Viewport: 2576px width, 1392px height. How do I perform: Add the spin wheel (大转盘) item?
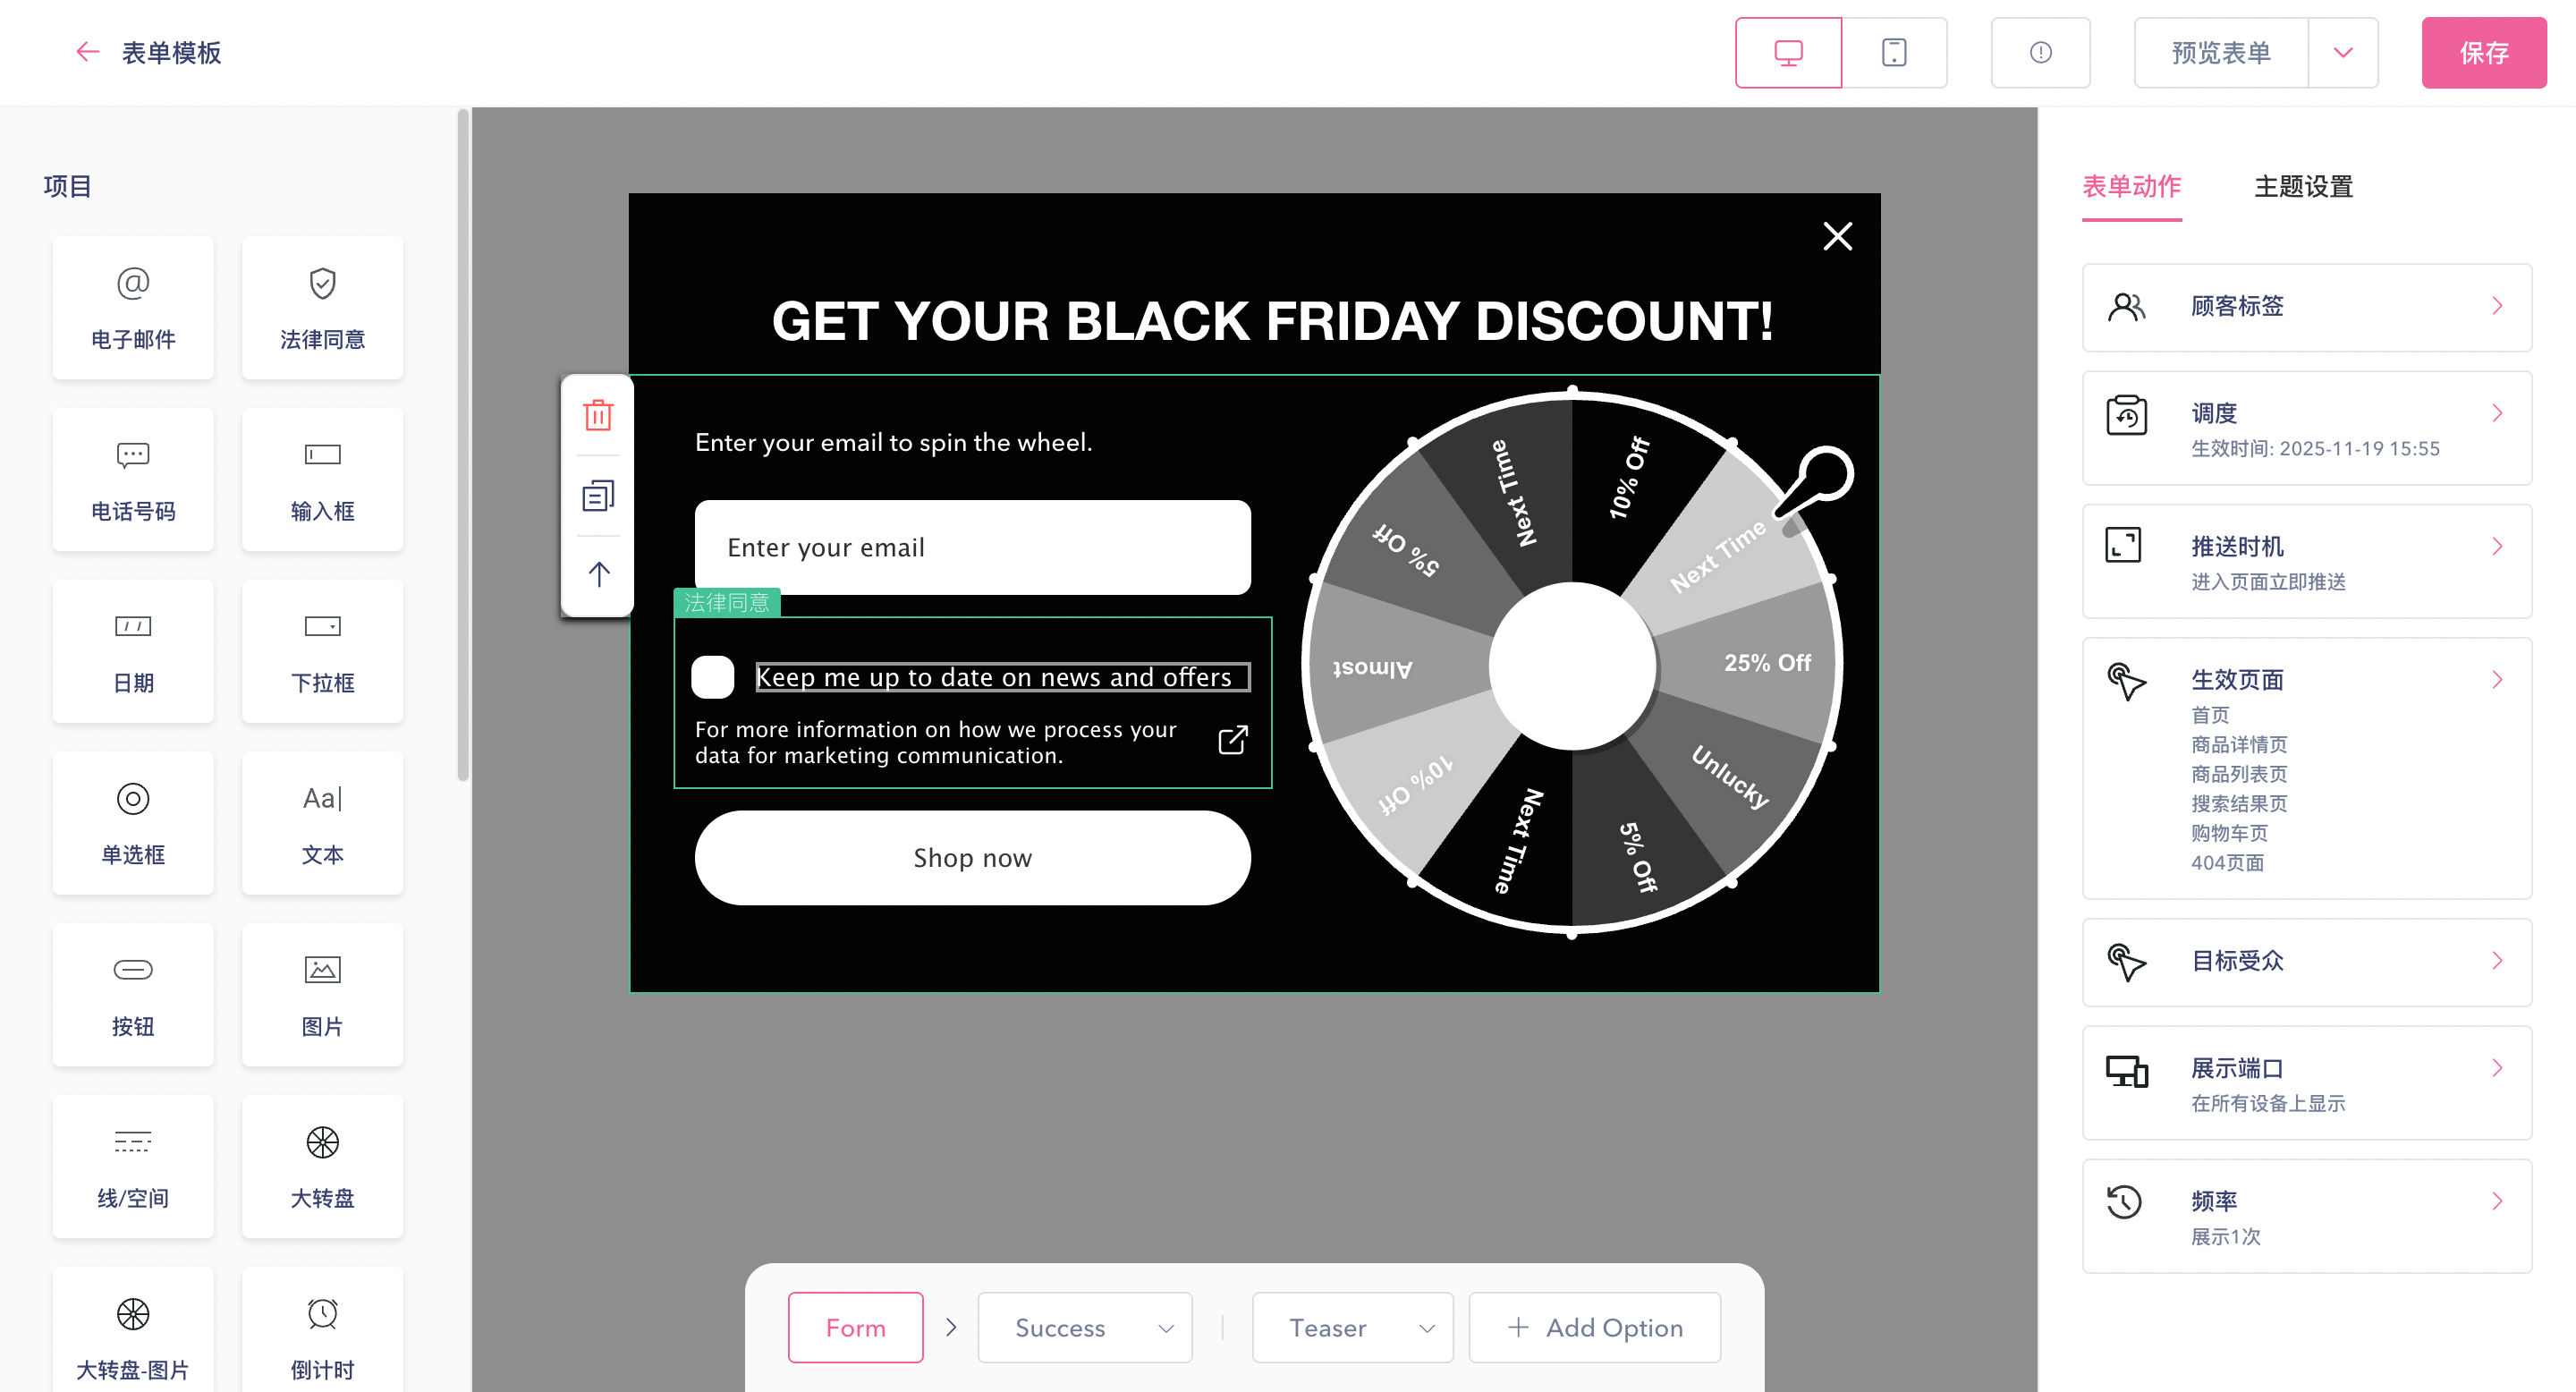coord(322,1165)
